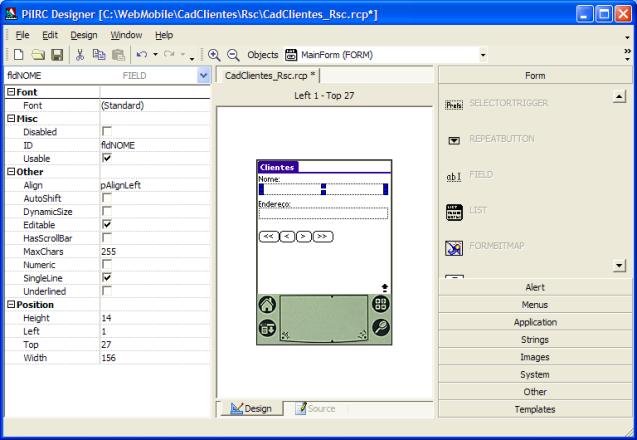
Task: Toggle the Editable property checkbox
Action: tap(107, 225)
